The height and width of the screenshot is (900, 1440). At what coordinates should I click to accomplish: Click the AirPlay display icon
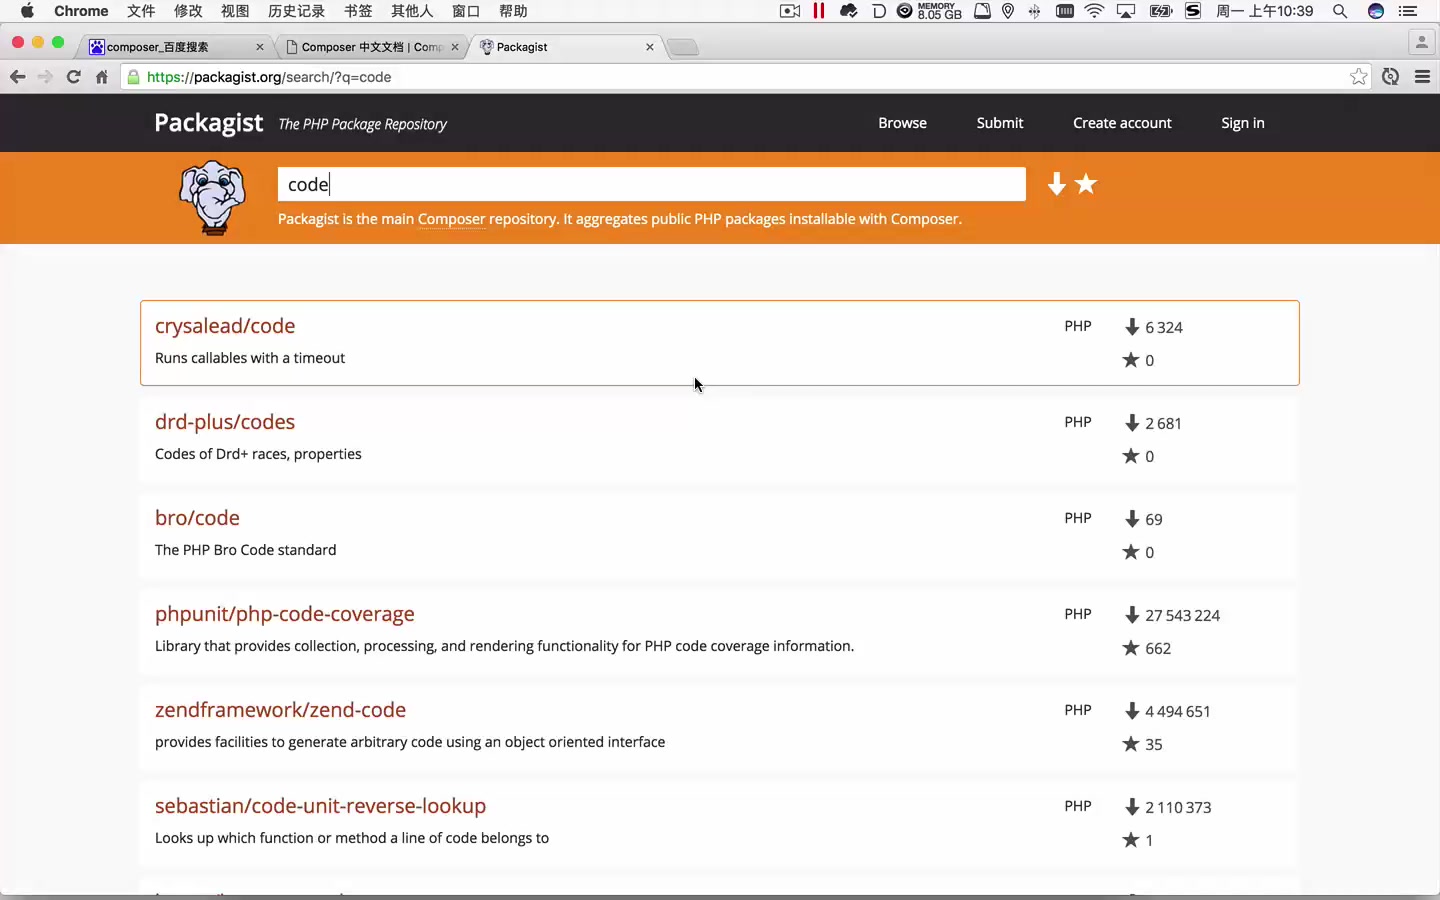coord(1126,11)
